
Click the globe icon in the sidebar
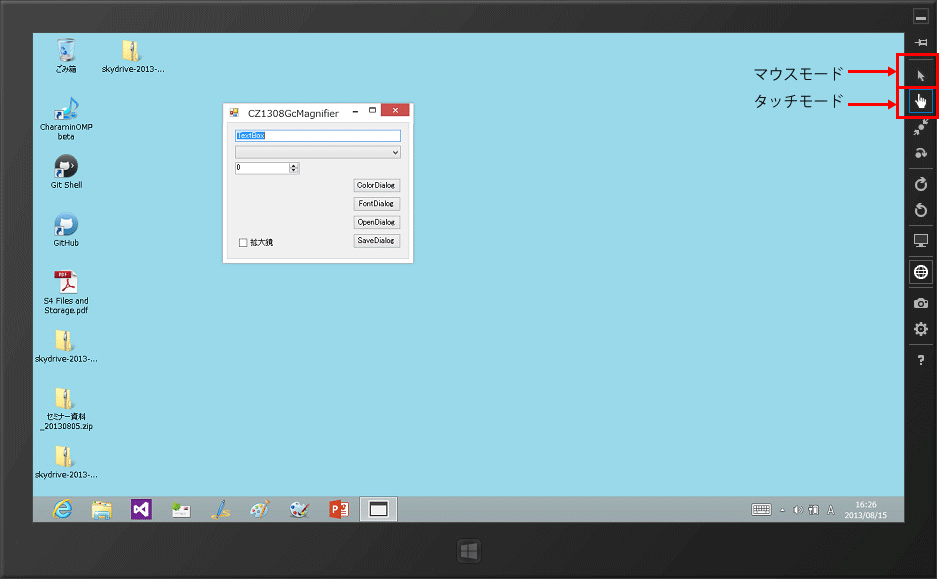tap(920, 271)
